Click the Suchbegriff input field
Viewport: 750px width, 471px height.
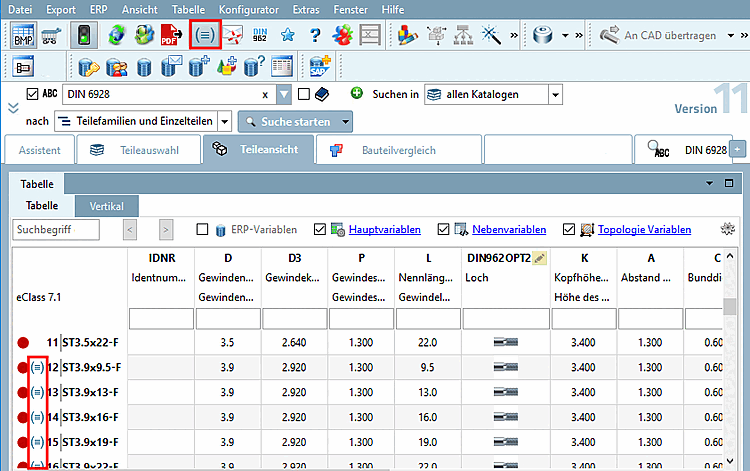[56, 230]
